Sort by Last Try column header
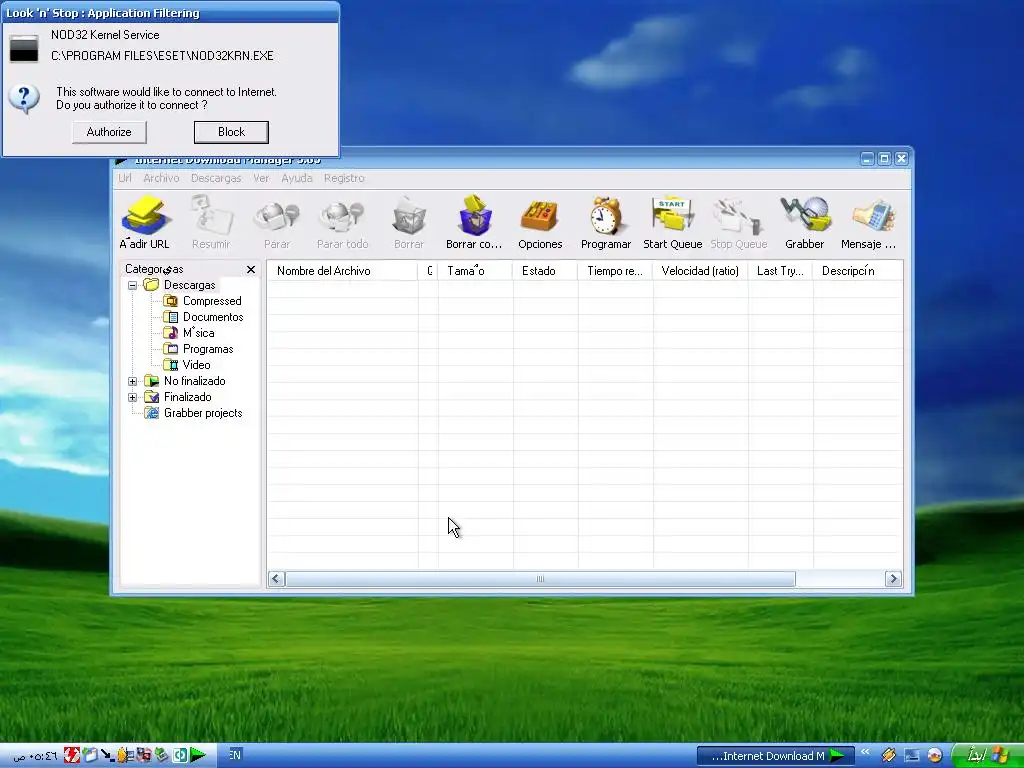Image resolution: width=1024 pixels, height=768 pixels. 780,271
